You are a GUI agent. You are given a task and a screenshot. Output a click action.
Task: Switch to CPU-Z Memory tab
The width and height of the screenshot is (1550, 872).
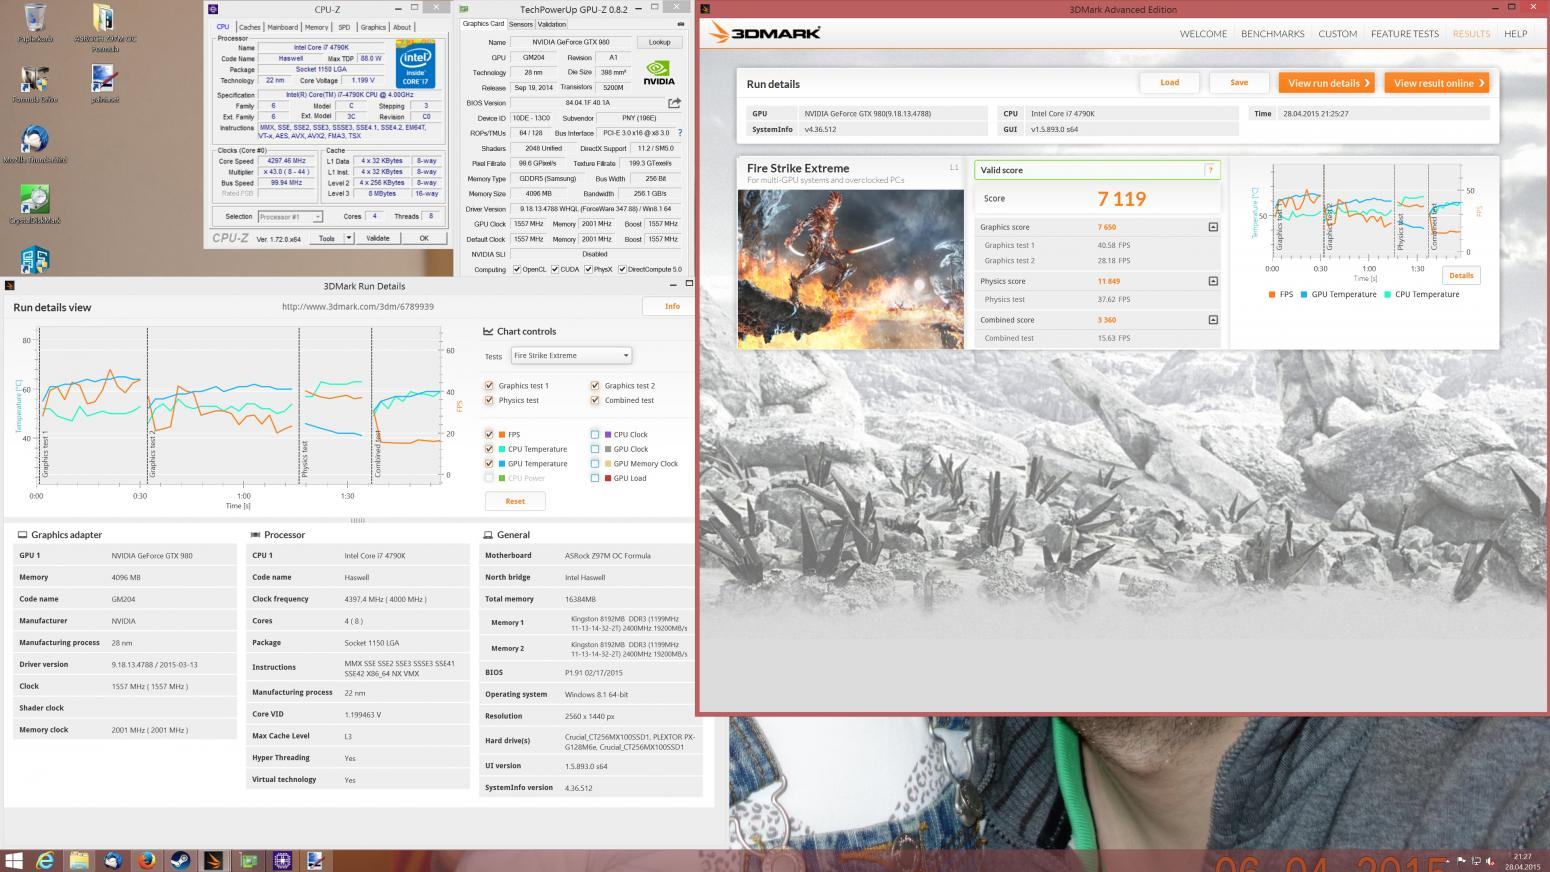316,28
